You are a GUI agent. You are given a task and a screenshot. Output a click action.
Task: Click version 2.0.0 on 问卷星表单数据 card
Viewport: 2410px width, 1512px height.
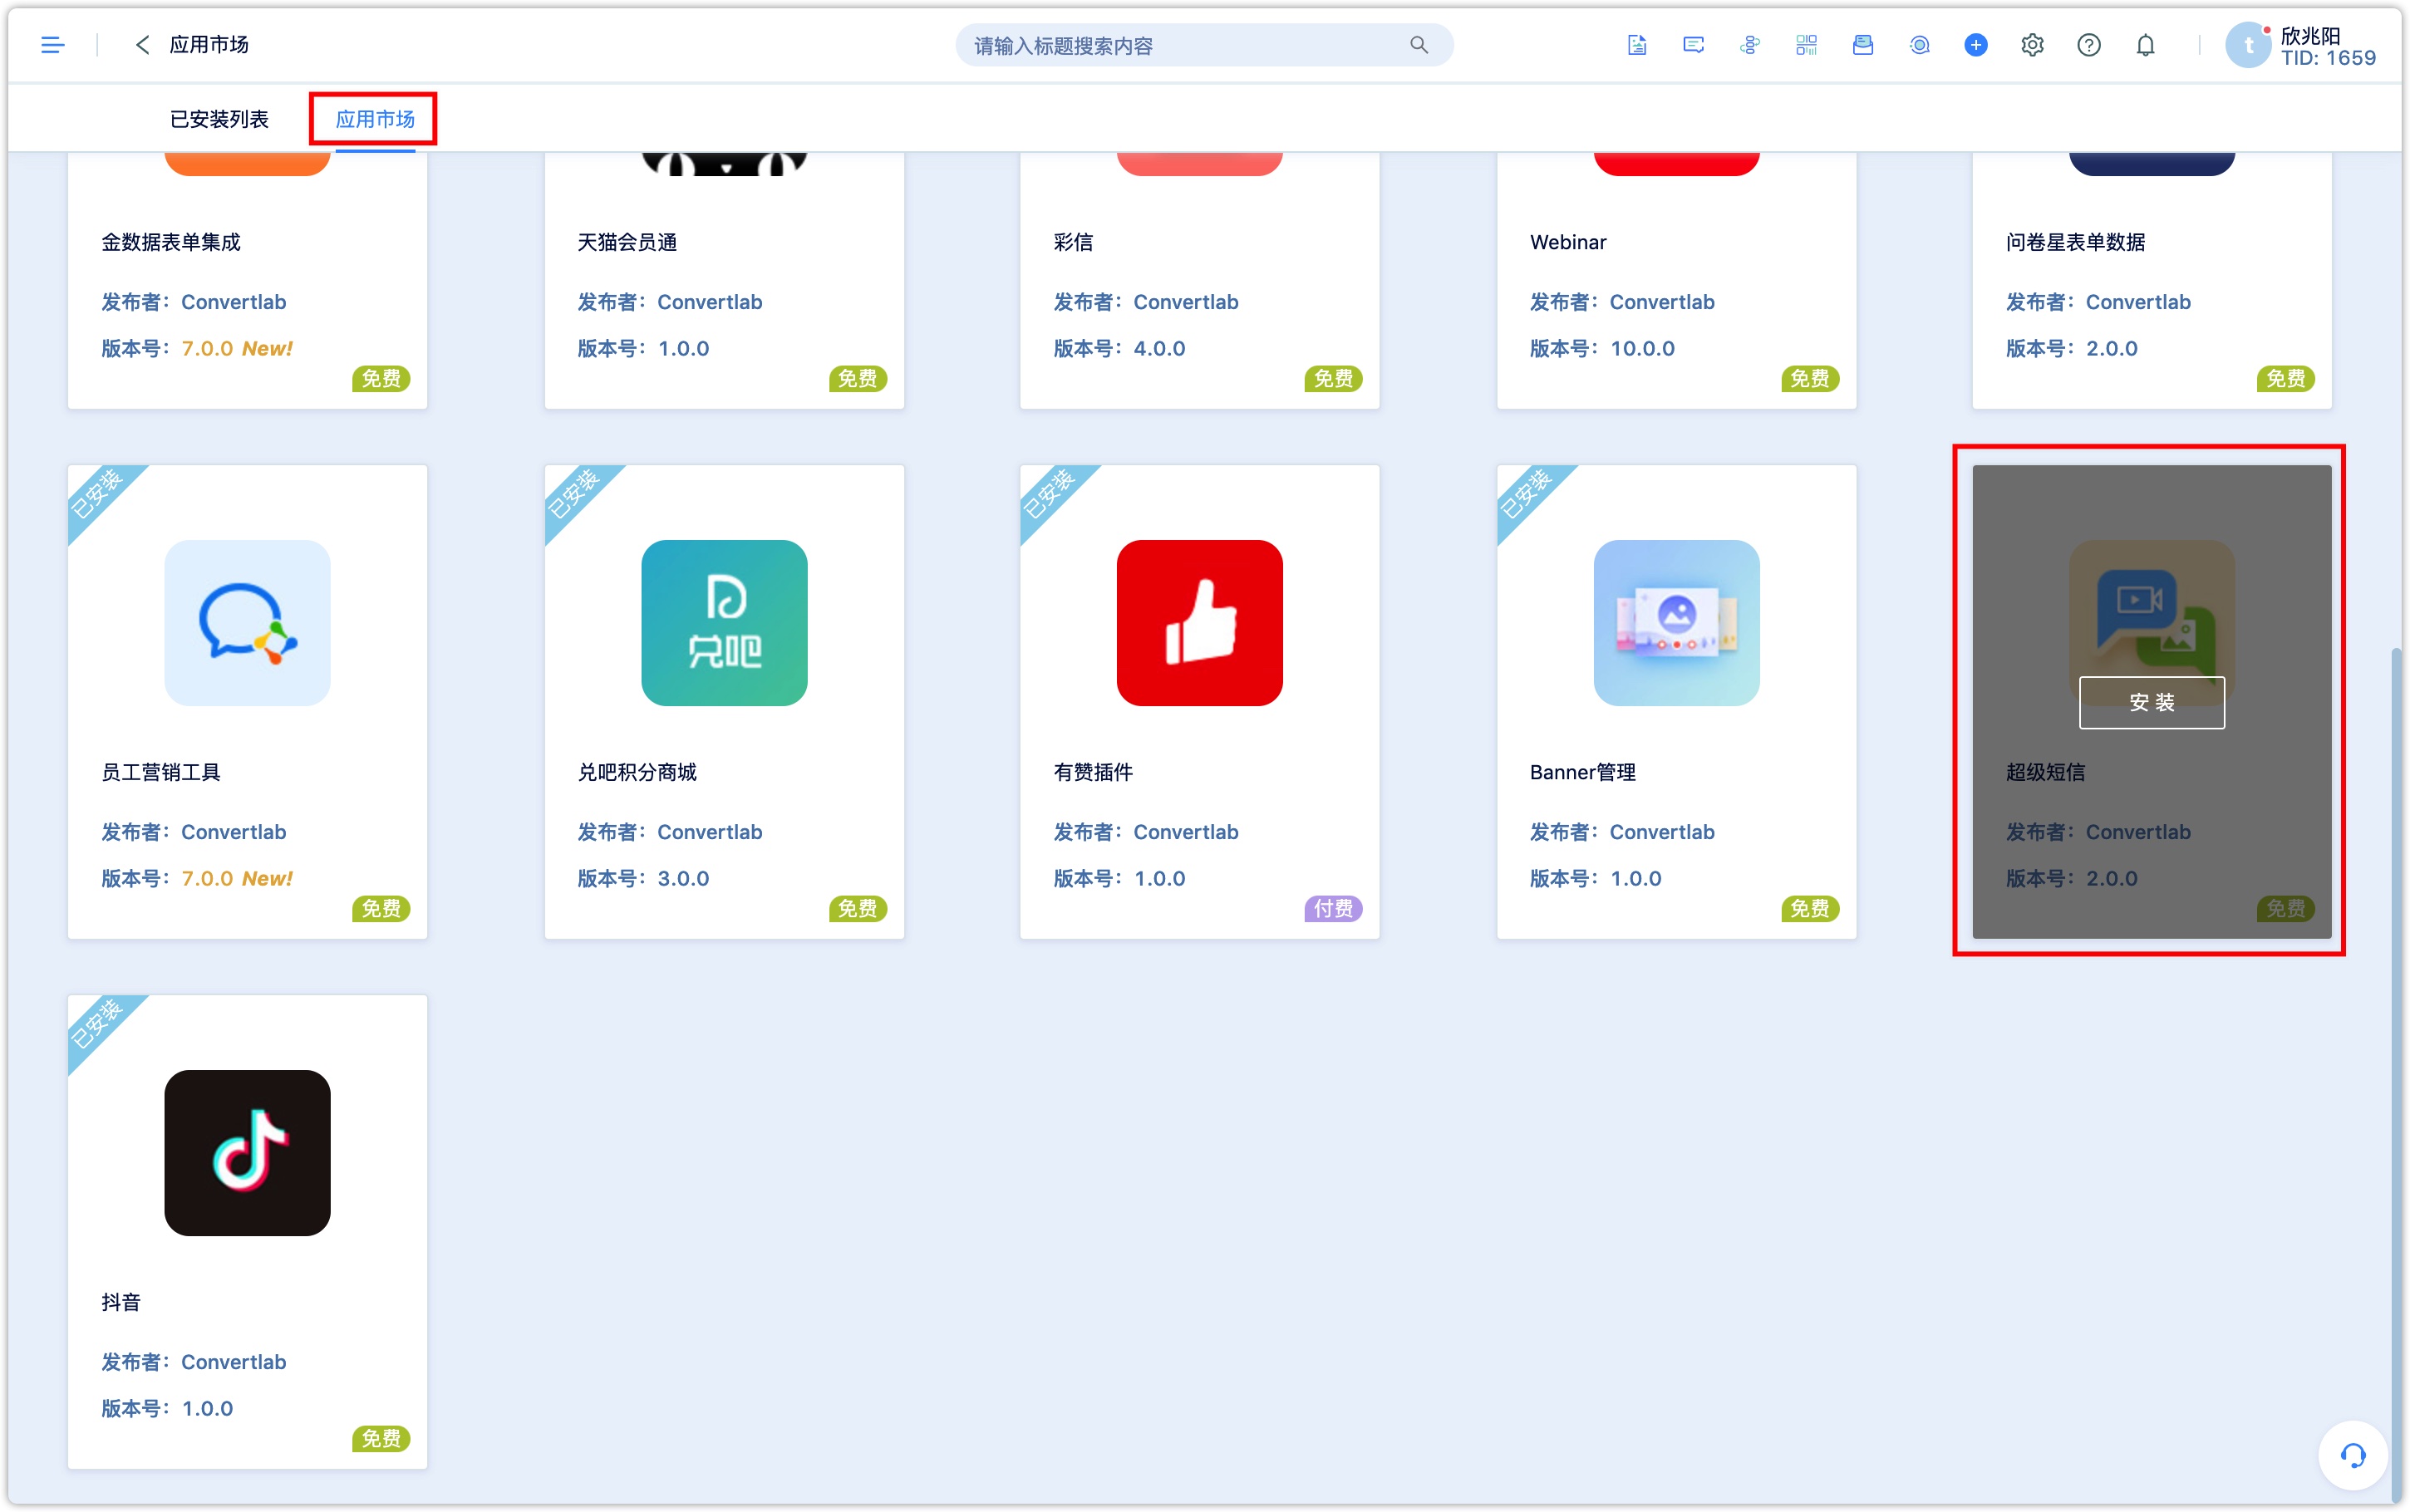pos(2111,348)
